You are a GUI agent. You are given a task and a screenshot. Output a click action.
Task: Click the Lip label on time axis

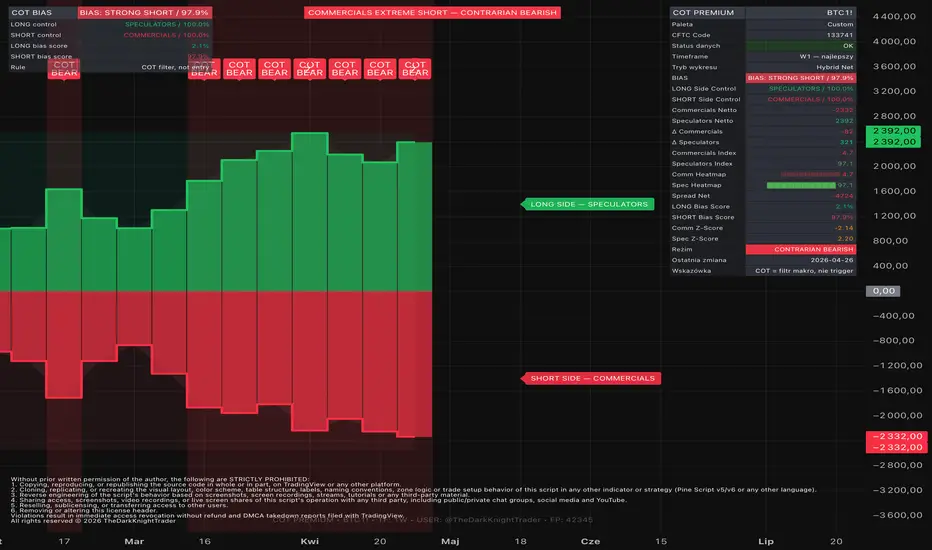coord(766,541)
